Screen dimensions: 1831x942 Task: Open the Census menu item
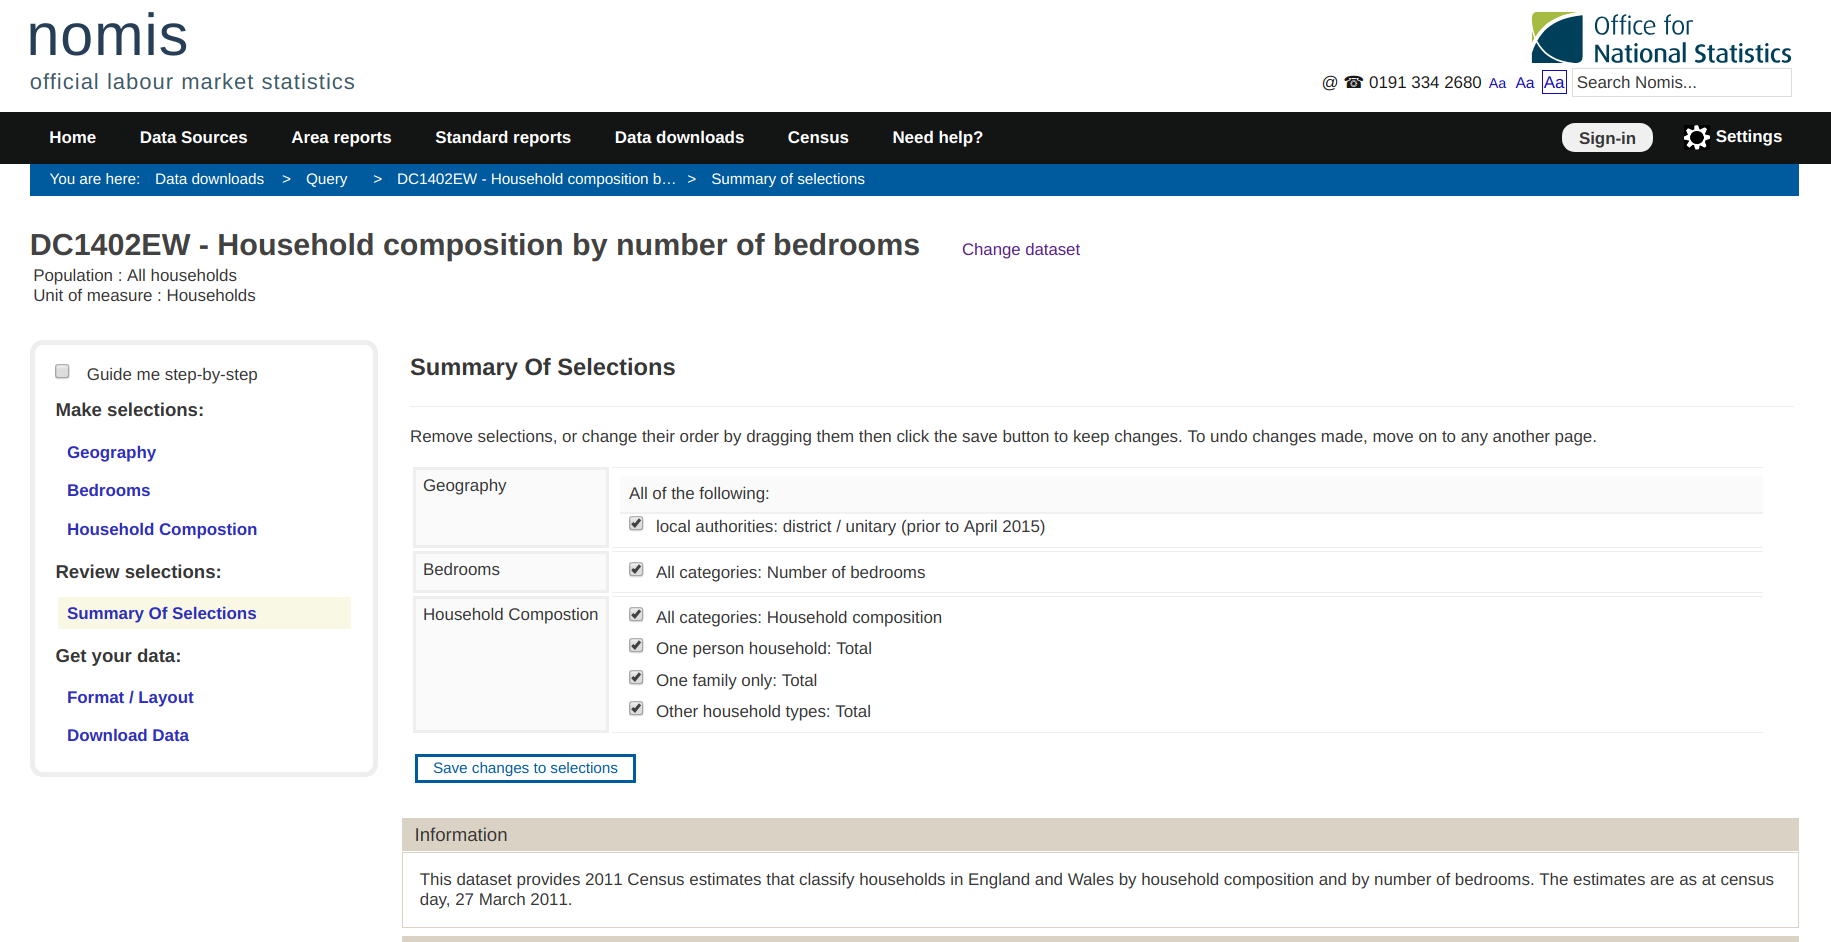[817, 138]
